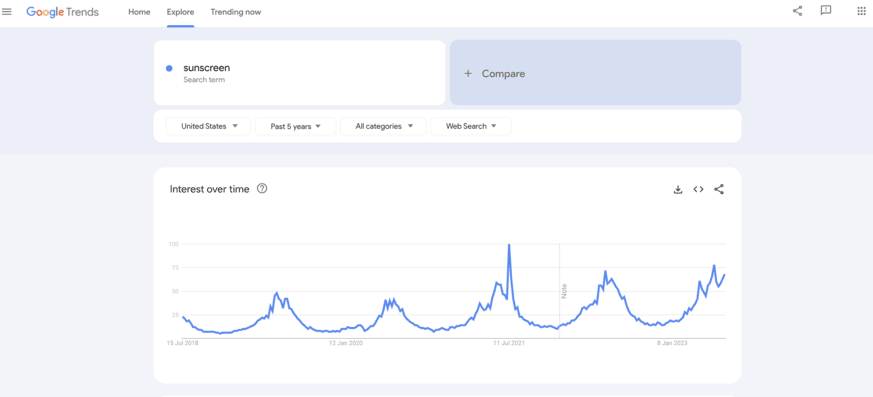Open help tooltip beside Interest over time
This screenshot has width=873, height=397.
262,189
